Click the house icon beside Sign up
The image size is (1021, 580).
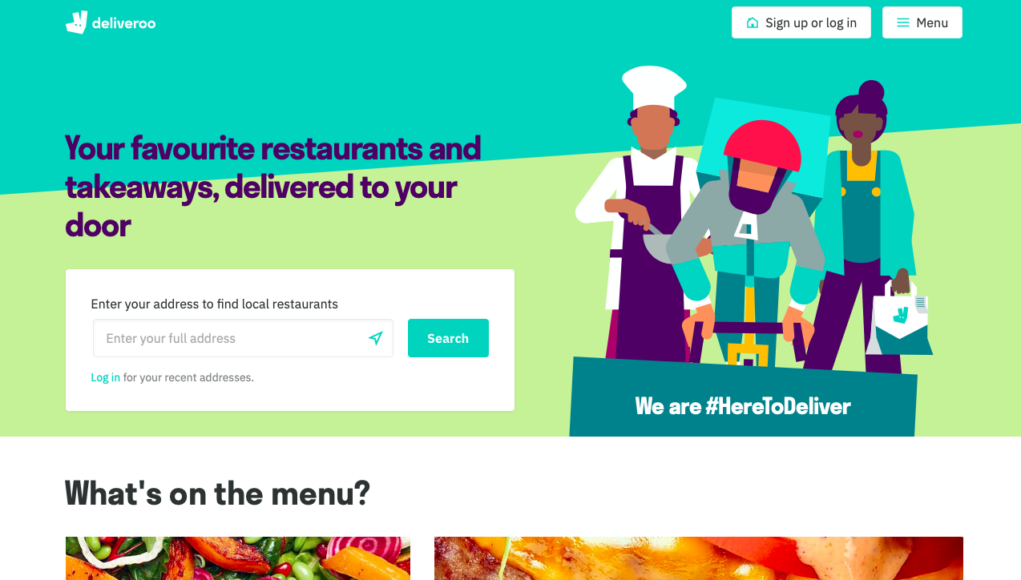[752, 23]
